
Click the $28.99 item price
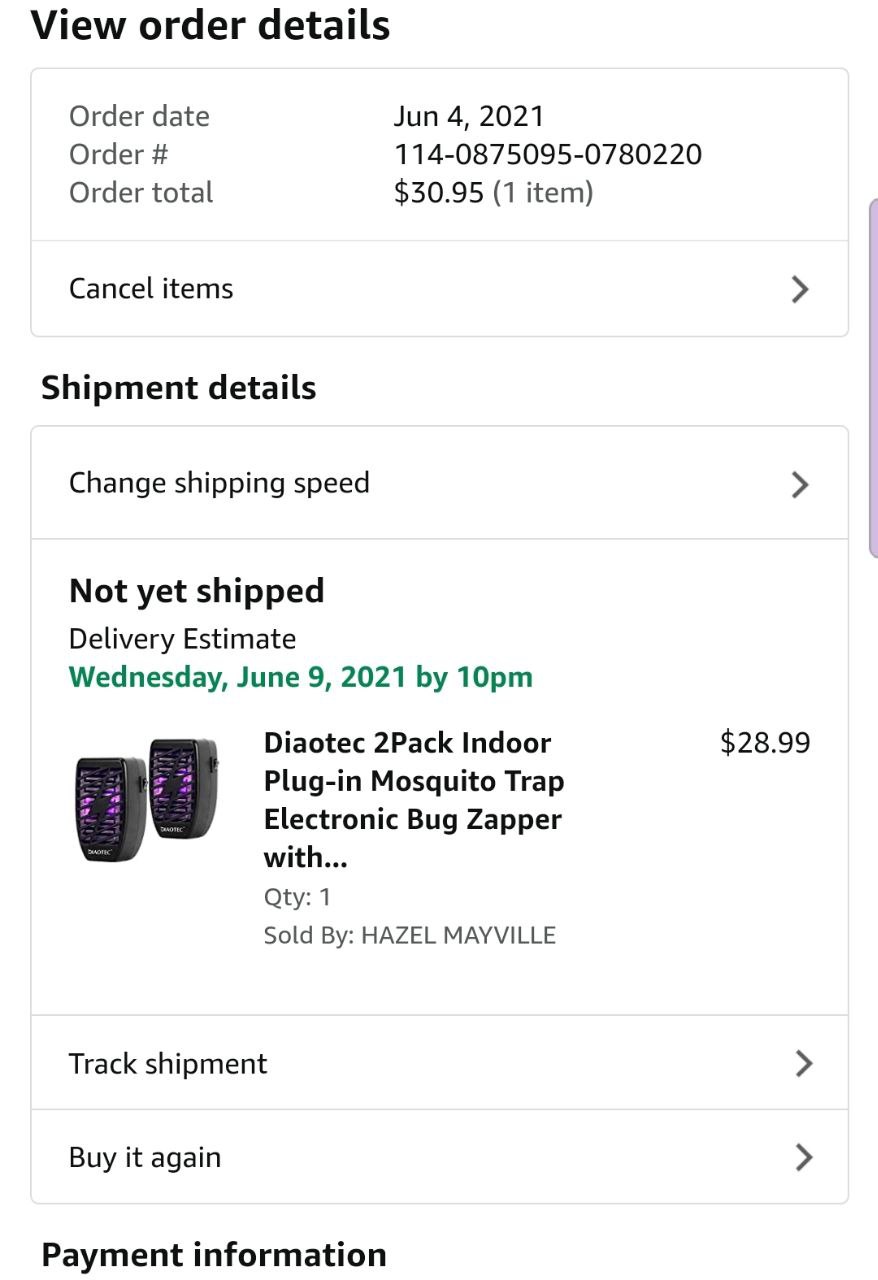coord(765,743)
